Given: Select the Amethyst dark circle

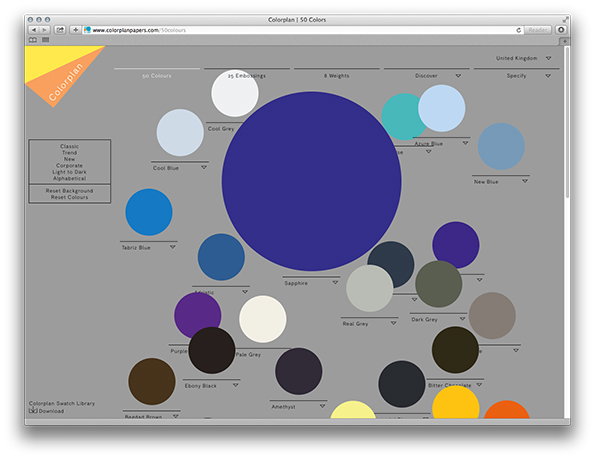Looking at the screenshot, I should 299,371.
